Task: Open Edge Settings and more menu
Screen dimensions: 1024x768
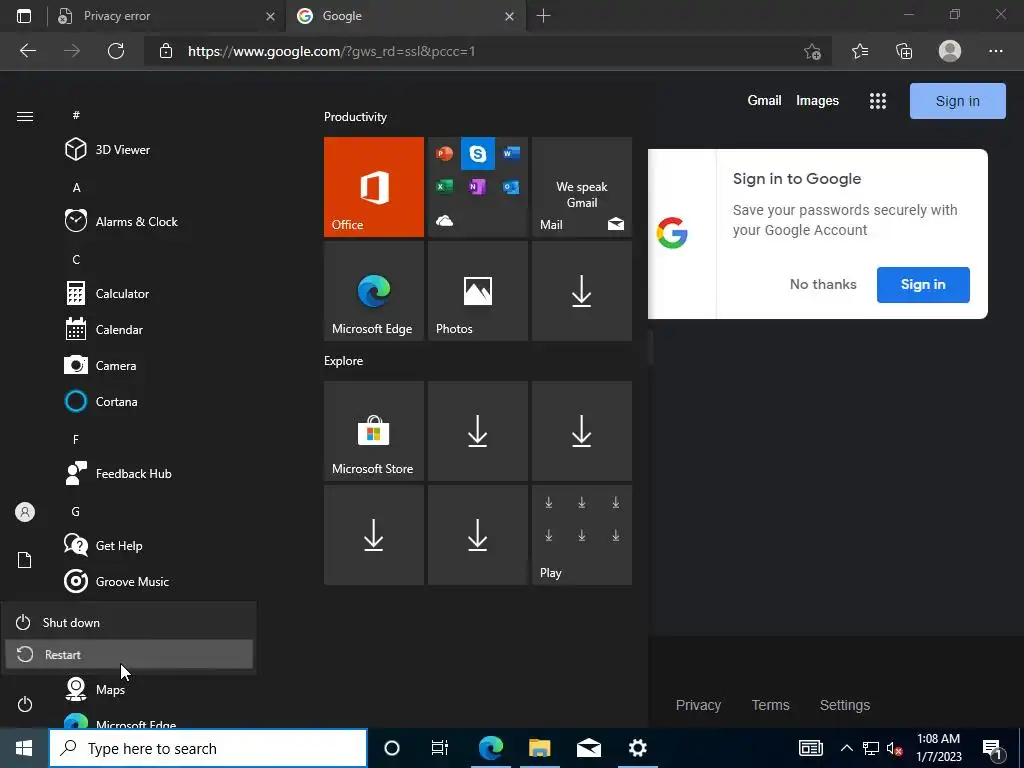Action: pos(995,51)
